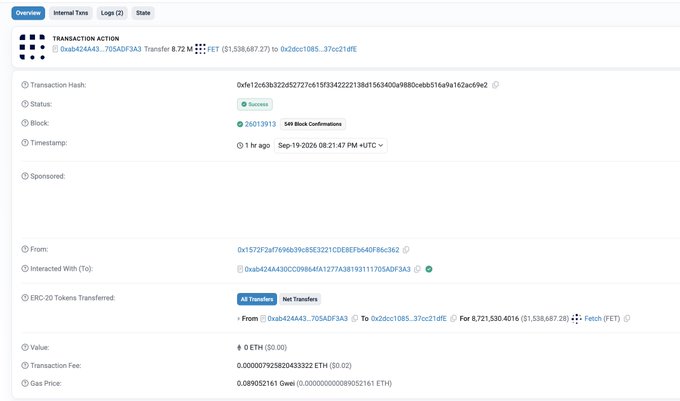Click the Block help icon
Screen dimensions: 680x401
click(25, 123)
